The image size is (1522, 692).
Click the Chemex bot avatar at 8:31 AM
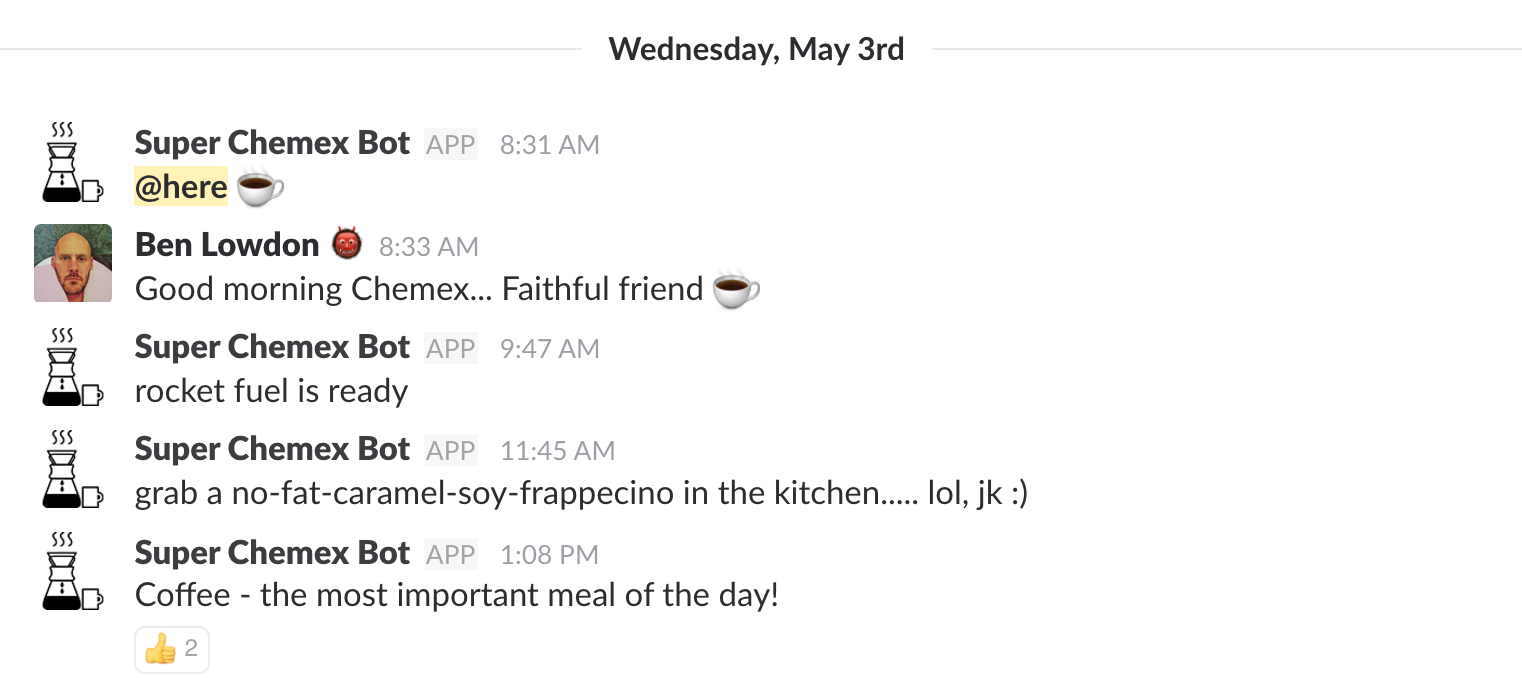72,162
